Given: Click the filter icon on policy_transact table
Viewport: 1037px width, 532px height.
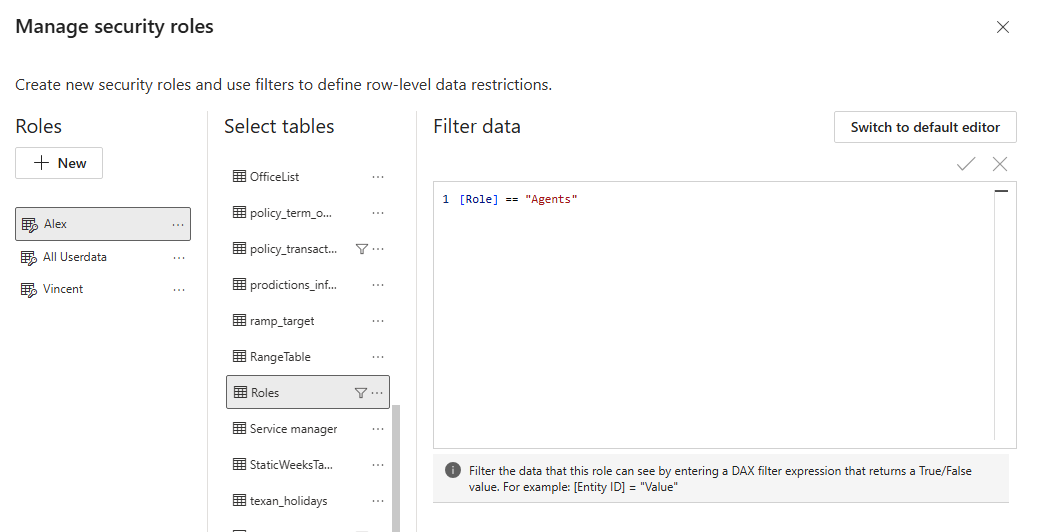Looking at the screenshot, I should coord(362,249).
